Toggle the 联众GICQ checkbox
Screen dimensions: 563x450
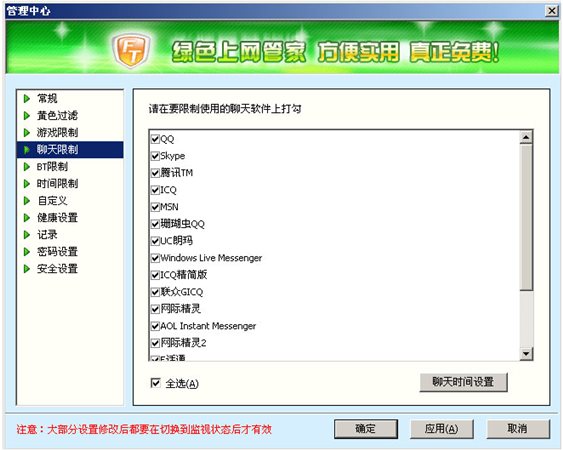point(155,292)
